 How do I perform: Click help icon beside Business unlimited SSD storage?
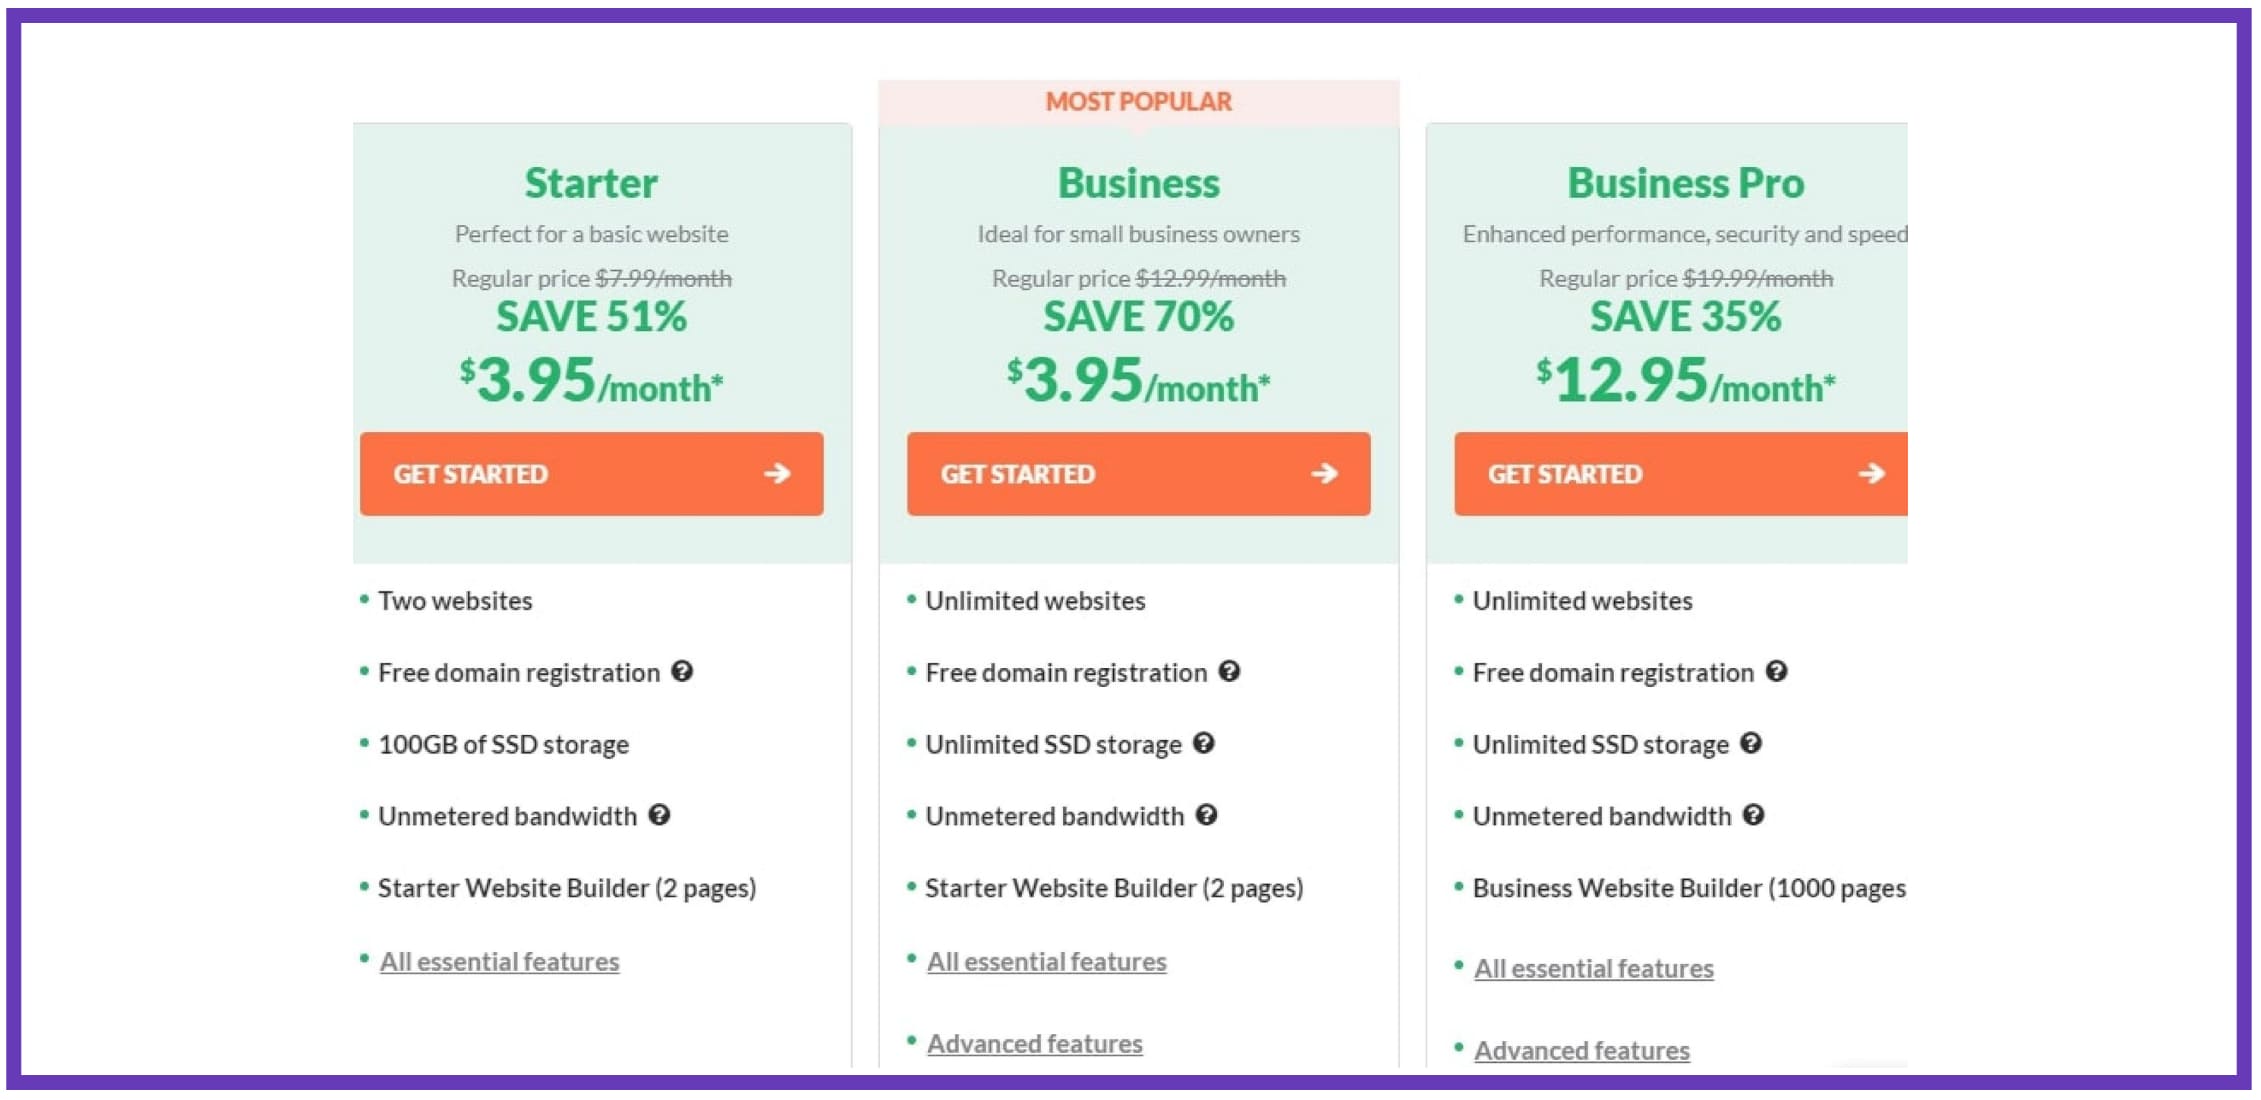point(1204,743)
